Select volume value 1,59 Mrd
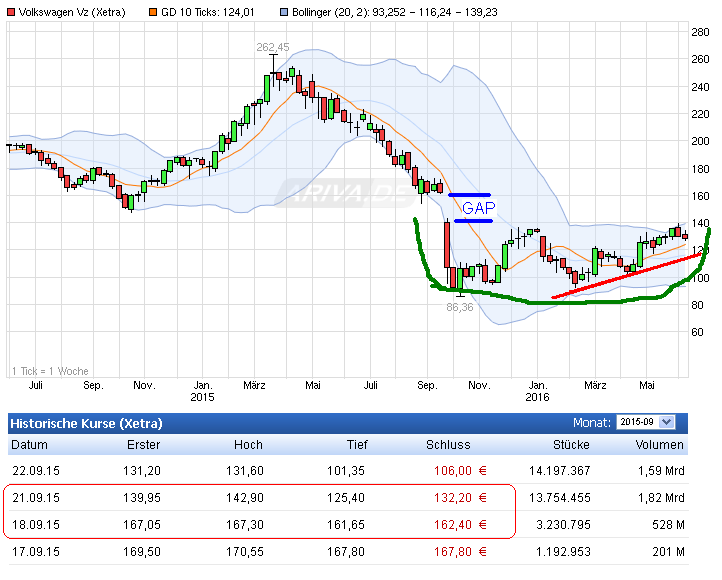722x580 pixels. point(661,471)
